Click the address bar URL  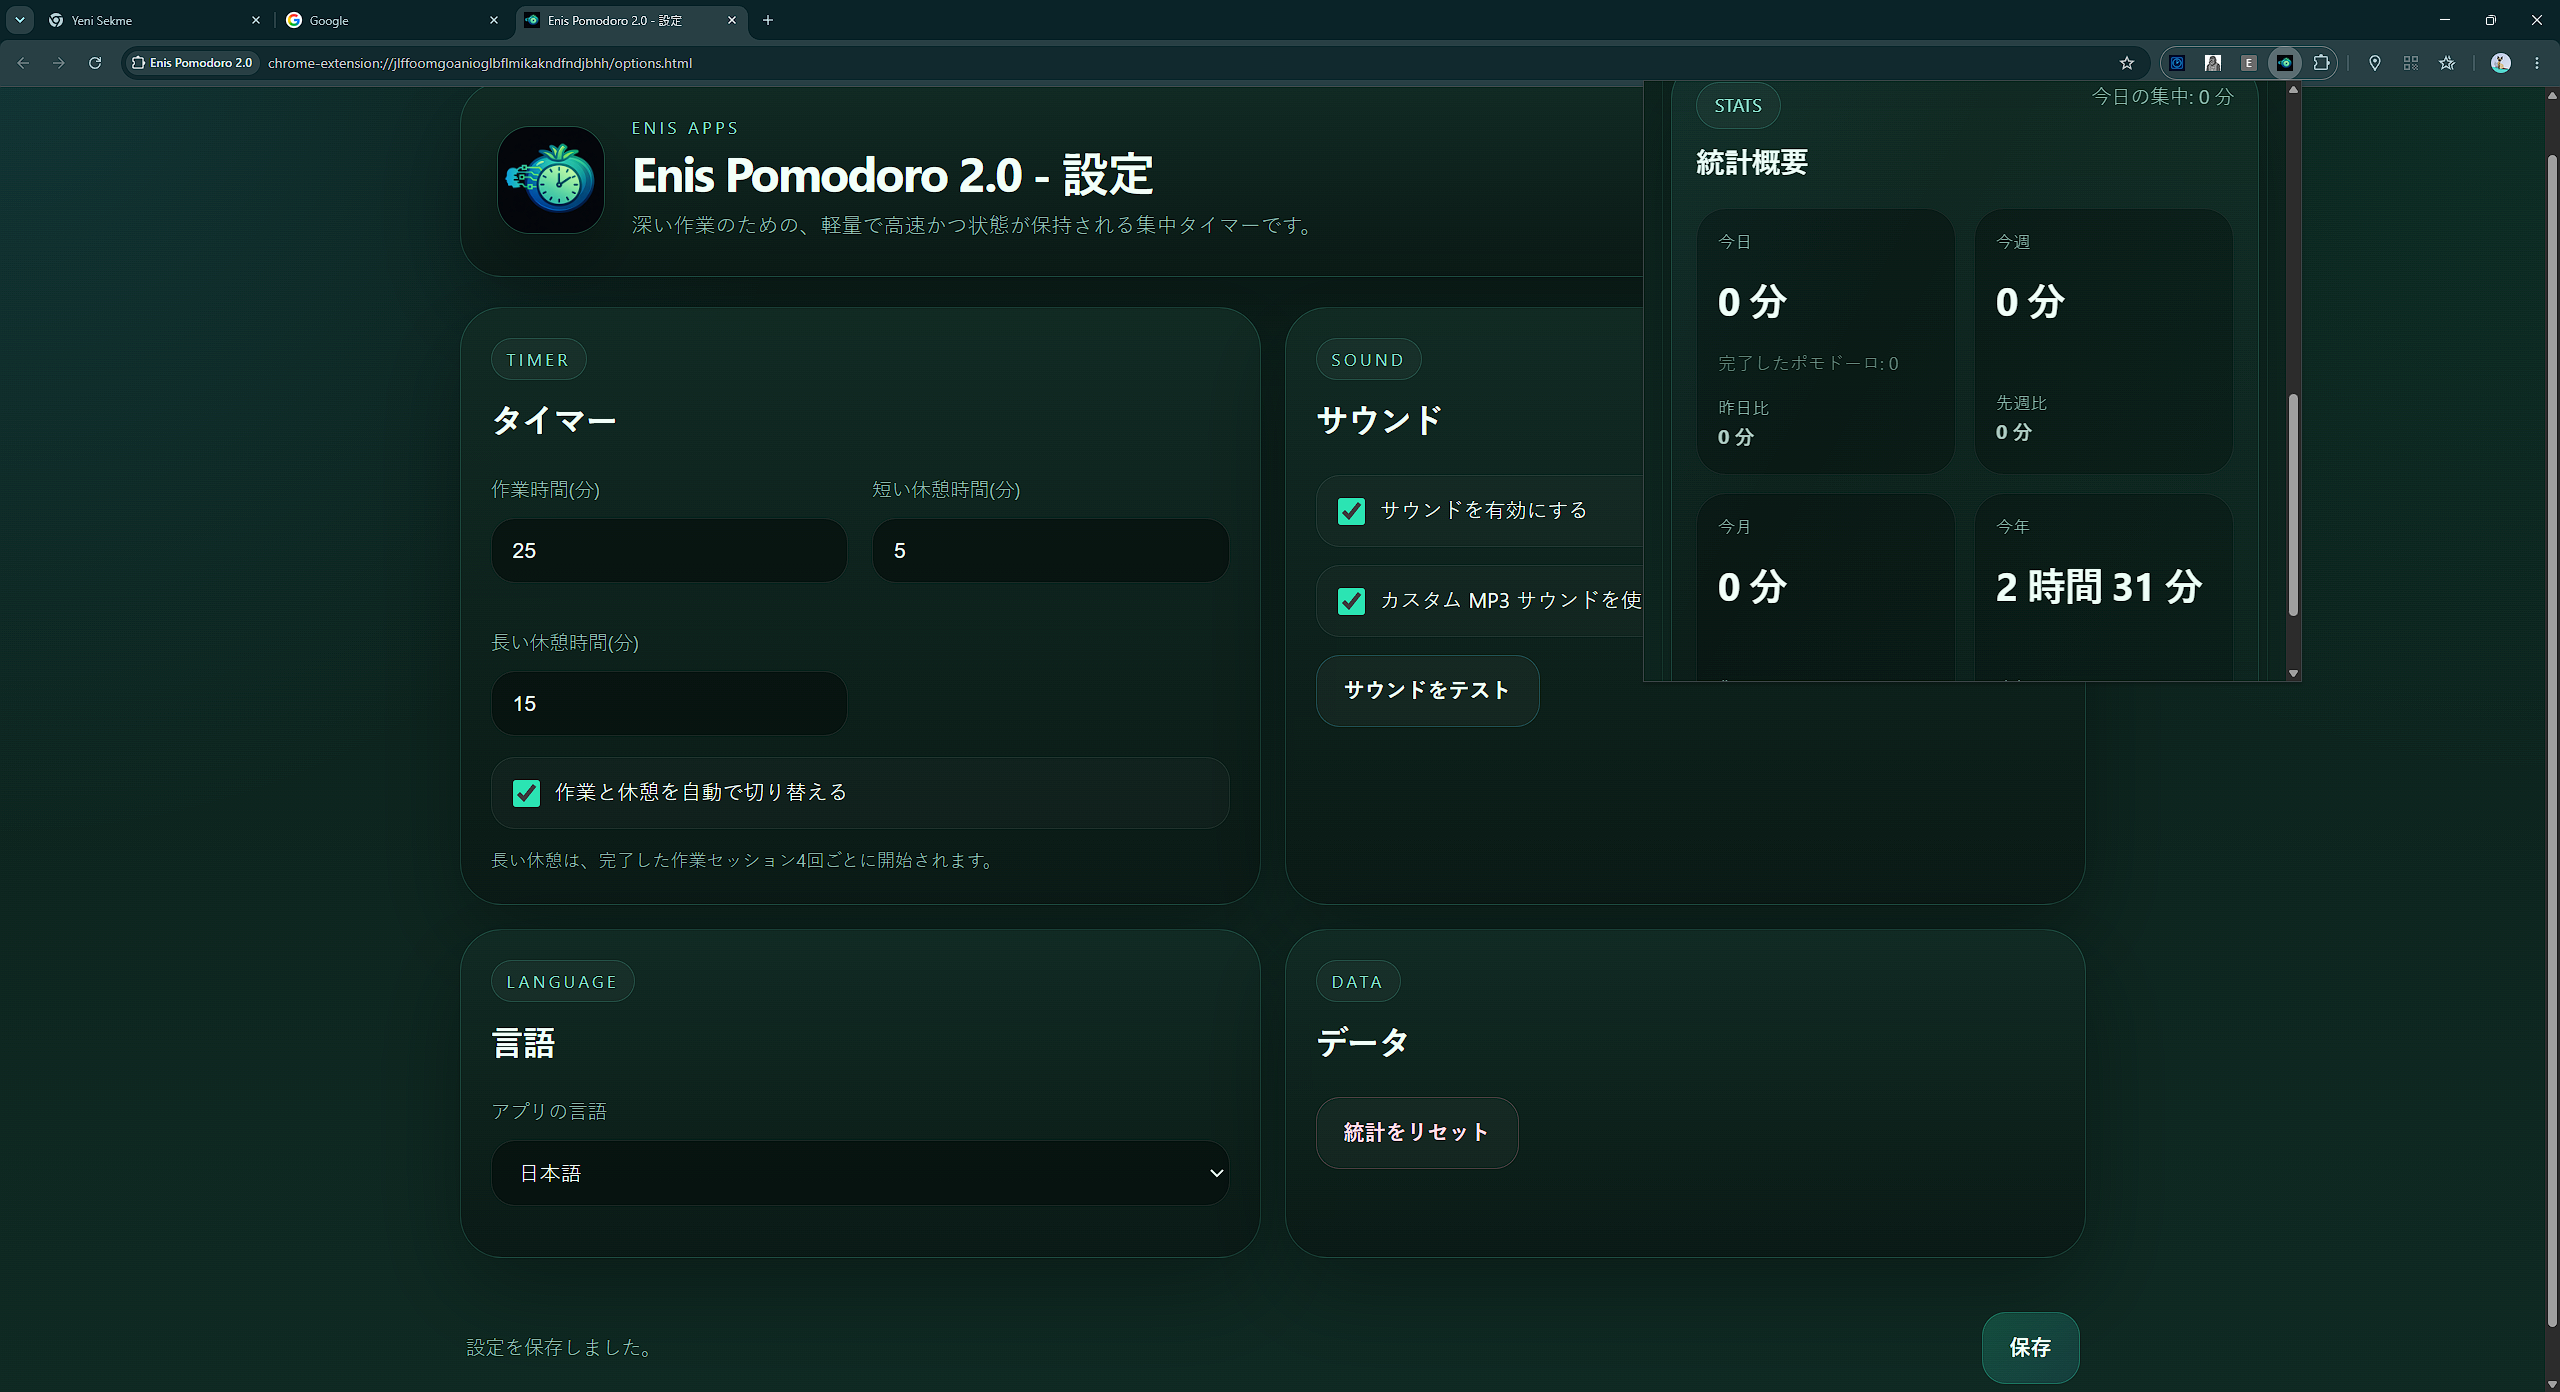point(480,63)
